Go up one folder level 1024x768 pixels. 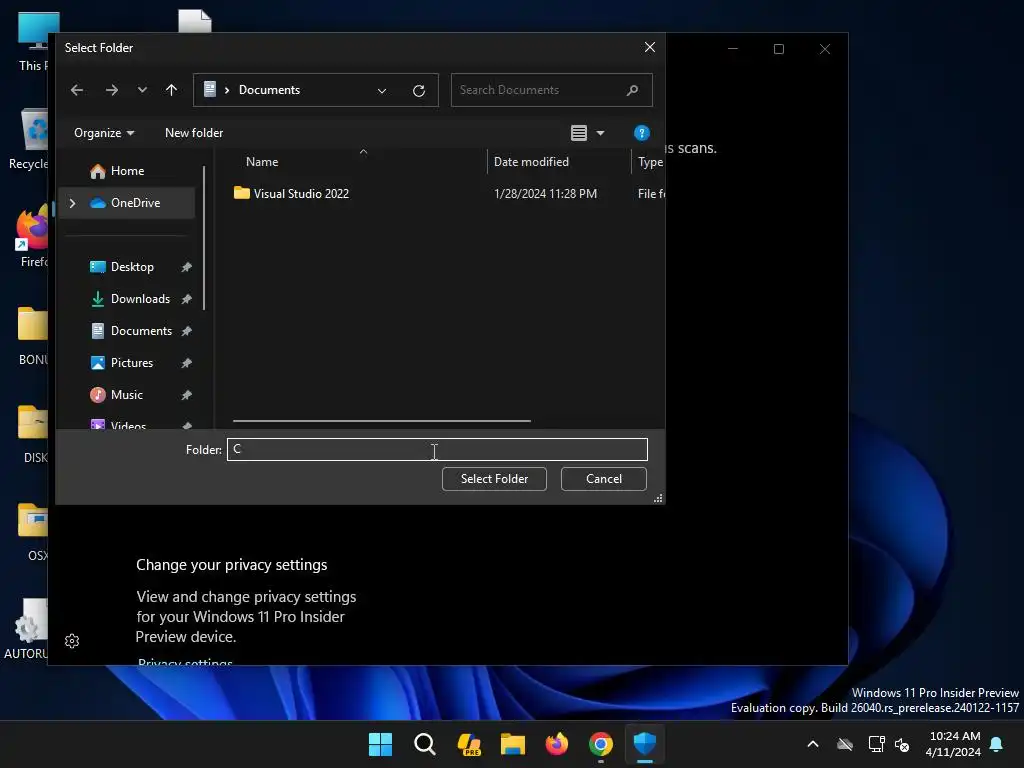(x=171, y=90)
